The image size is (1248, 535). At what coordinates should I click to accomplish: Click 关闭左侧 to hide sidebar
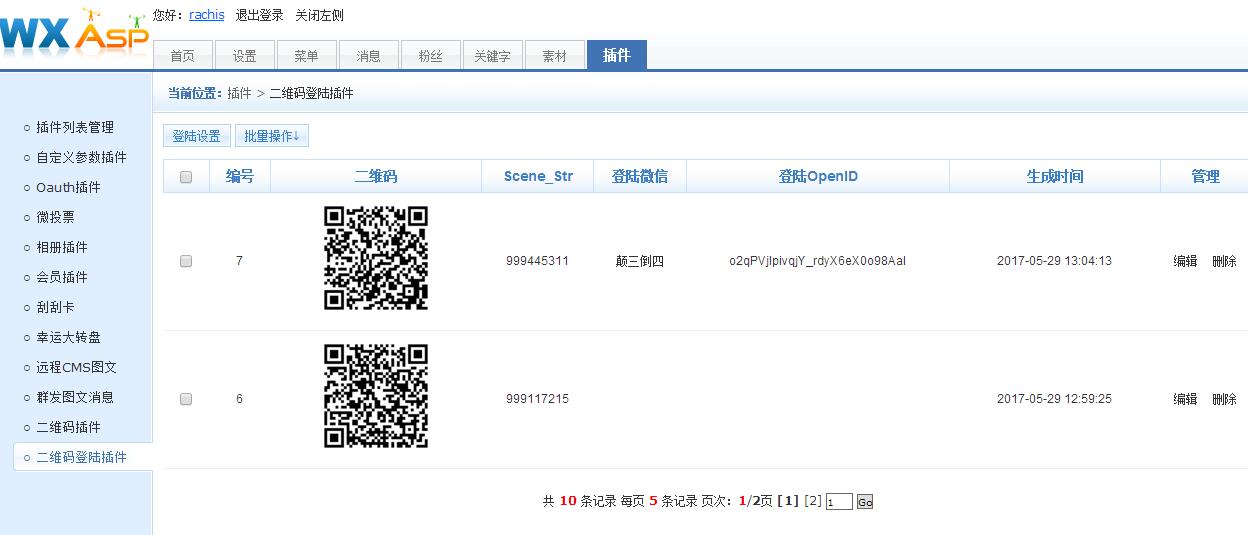click(320, 15)
